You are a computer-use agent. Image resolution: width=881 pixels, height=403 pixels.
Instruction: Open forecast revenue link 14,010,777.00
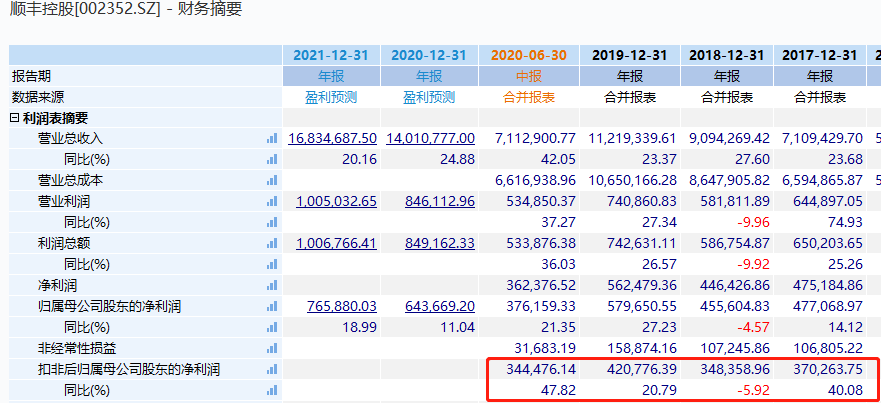pos(430,138)
